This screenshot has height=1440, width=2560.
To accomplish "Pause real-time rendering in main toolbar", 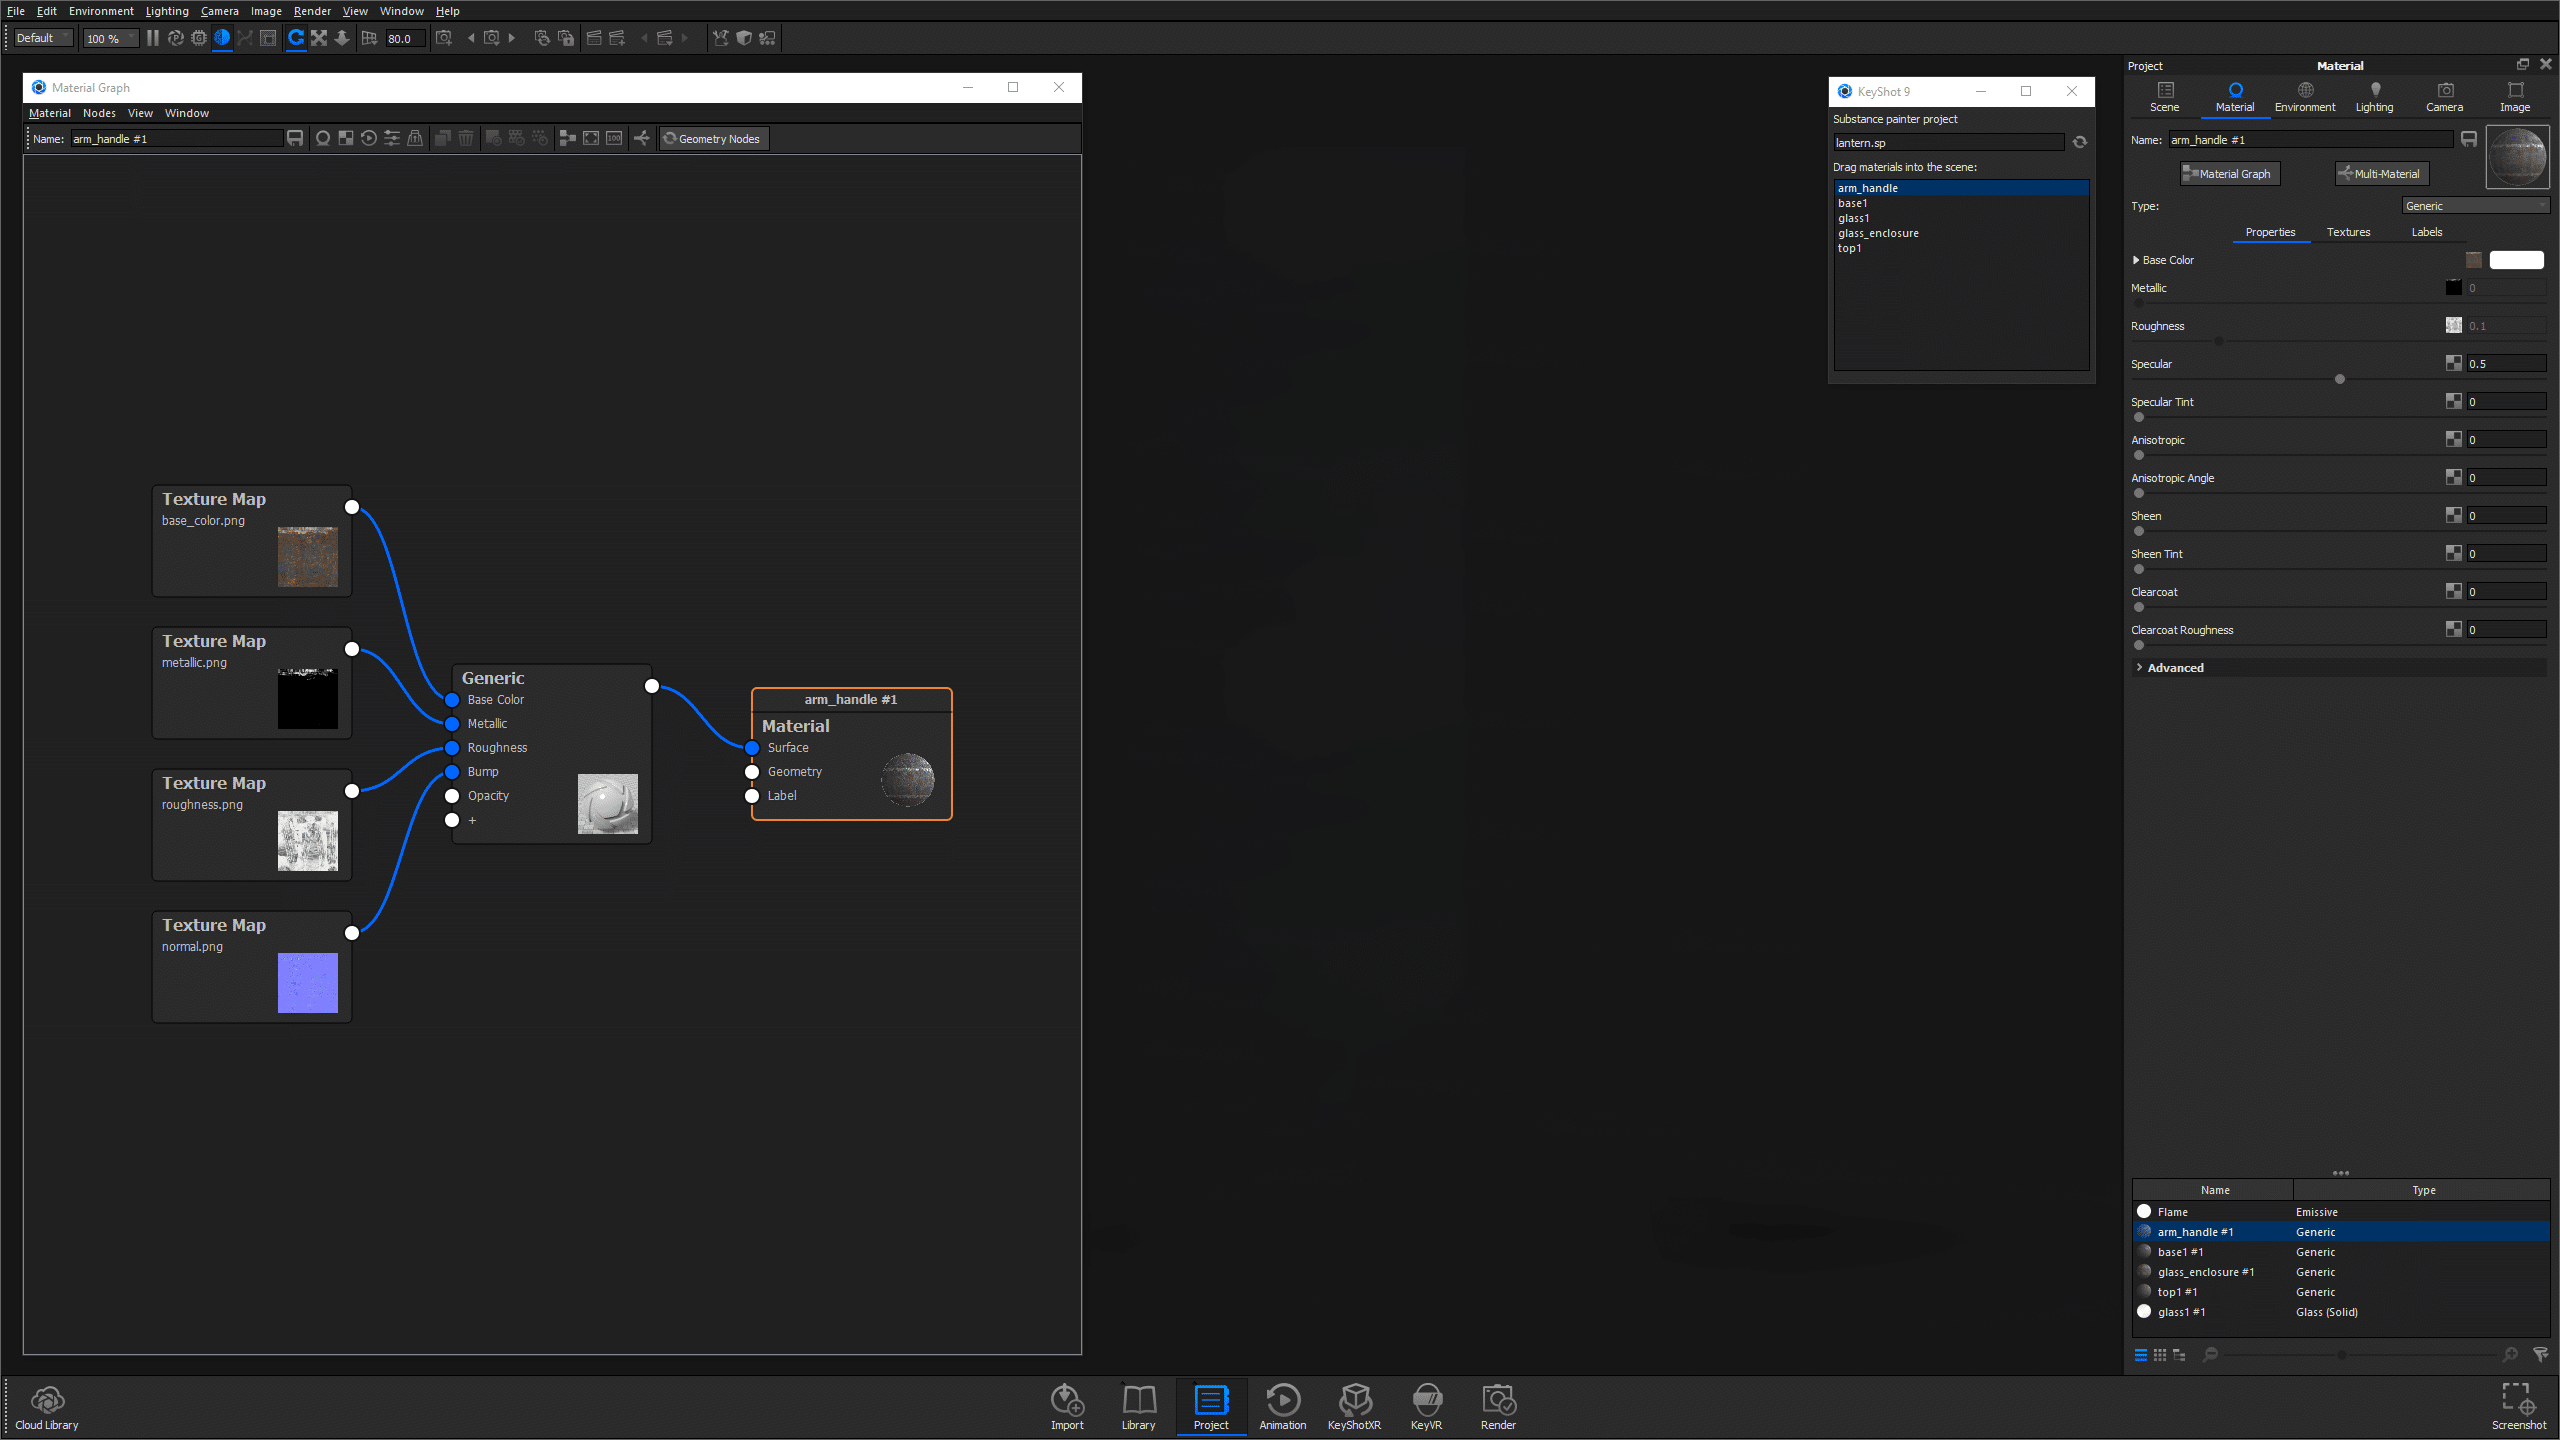I will [x=153, y=38].
